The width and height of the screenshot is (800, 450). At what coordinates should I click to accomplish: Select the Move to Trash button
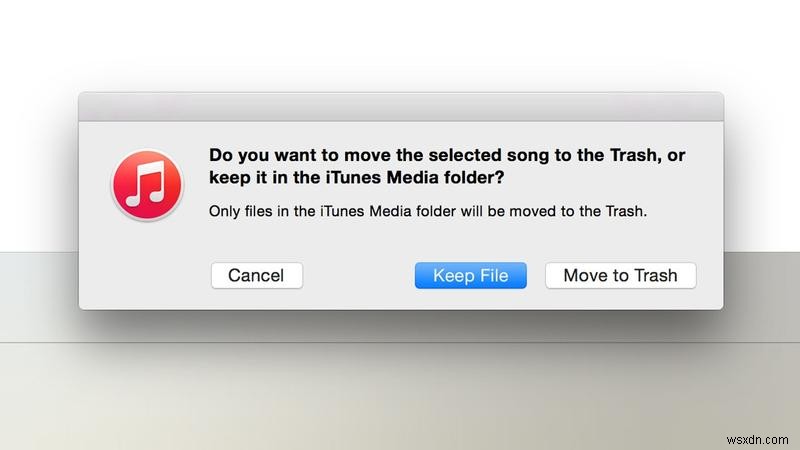coord(620,276)
